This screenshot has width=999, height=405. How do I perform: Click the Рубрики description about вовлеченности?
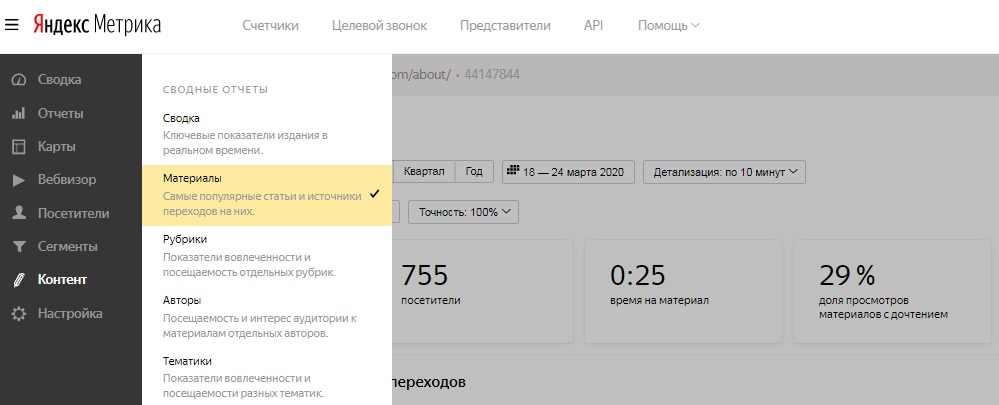pyautogui.click(x=249, y=265)
